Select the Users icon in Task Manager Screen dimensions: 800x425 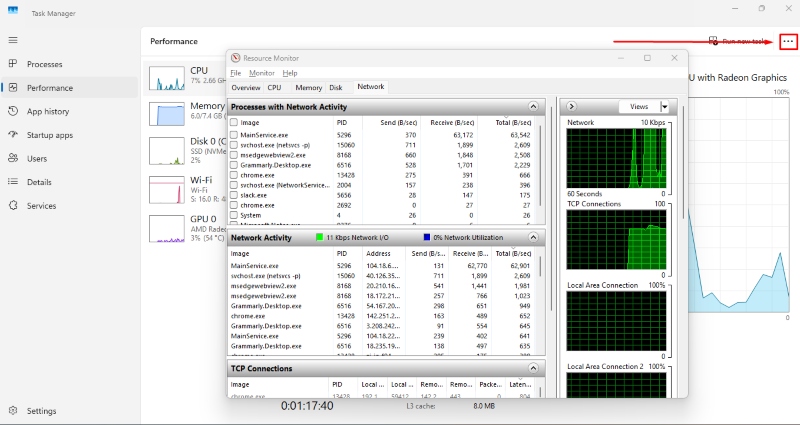tap(13, 158)
